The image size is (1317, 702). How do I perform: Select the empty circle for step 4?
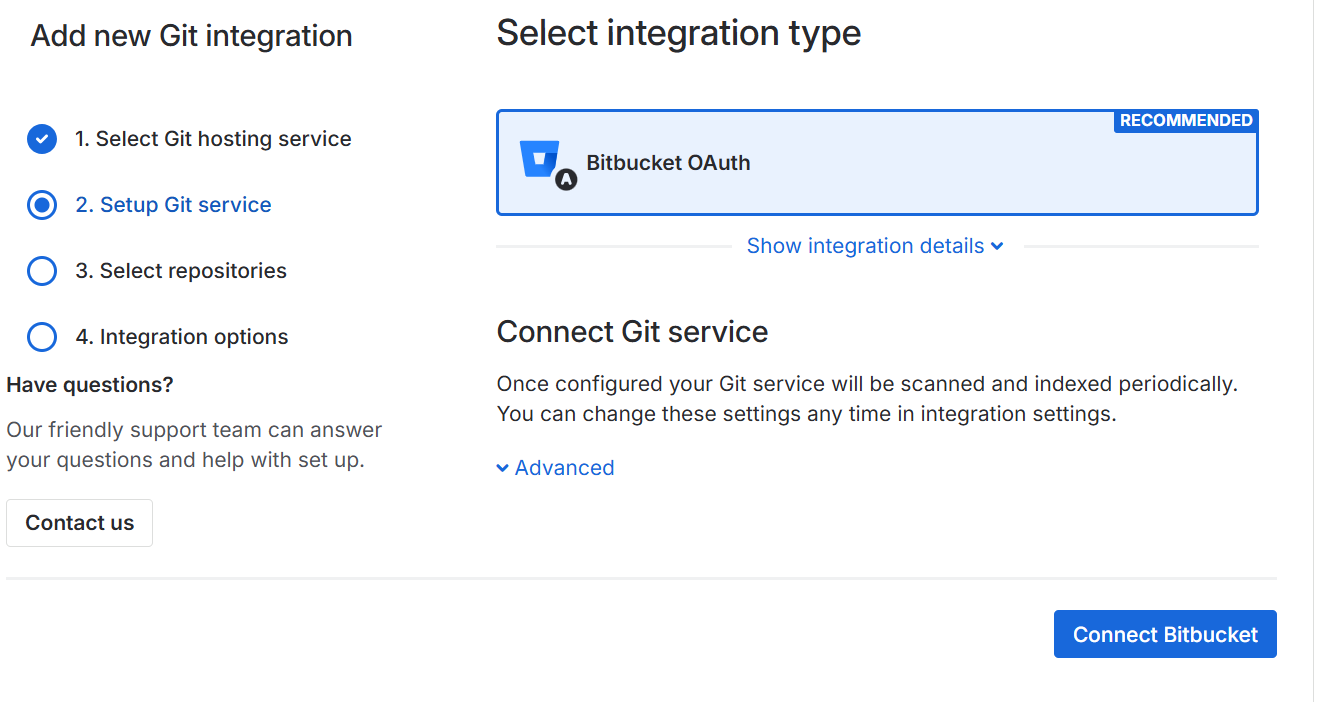(x=42, y=337)
